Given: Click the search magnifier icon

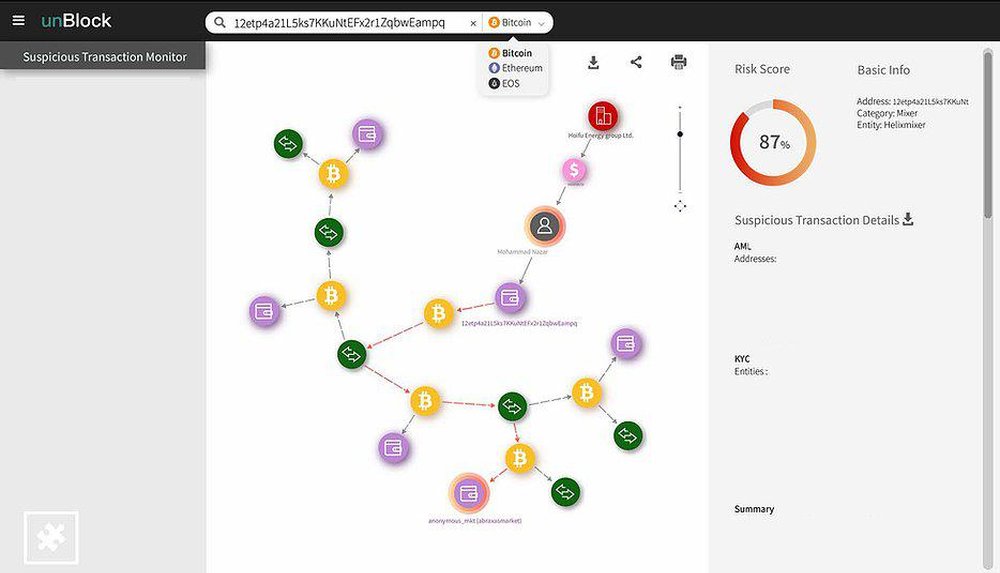Looking at the screenshot, I should pos(219,22).
